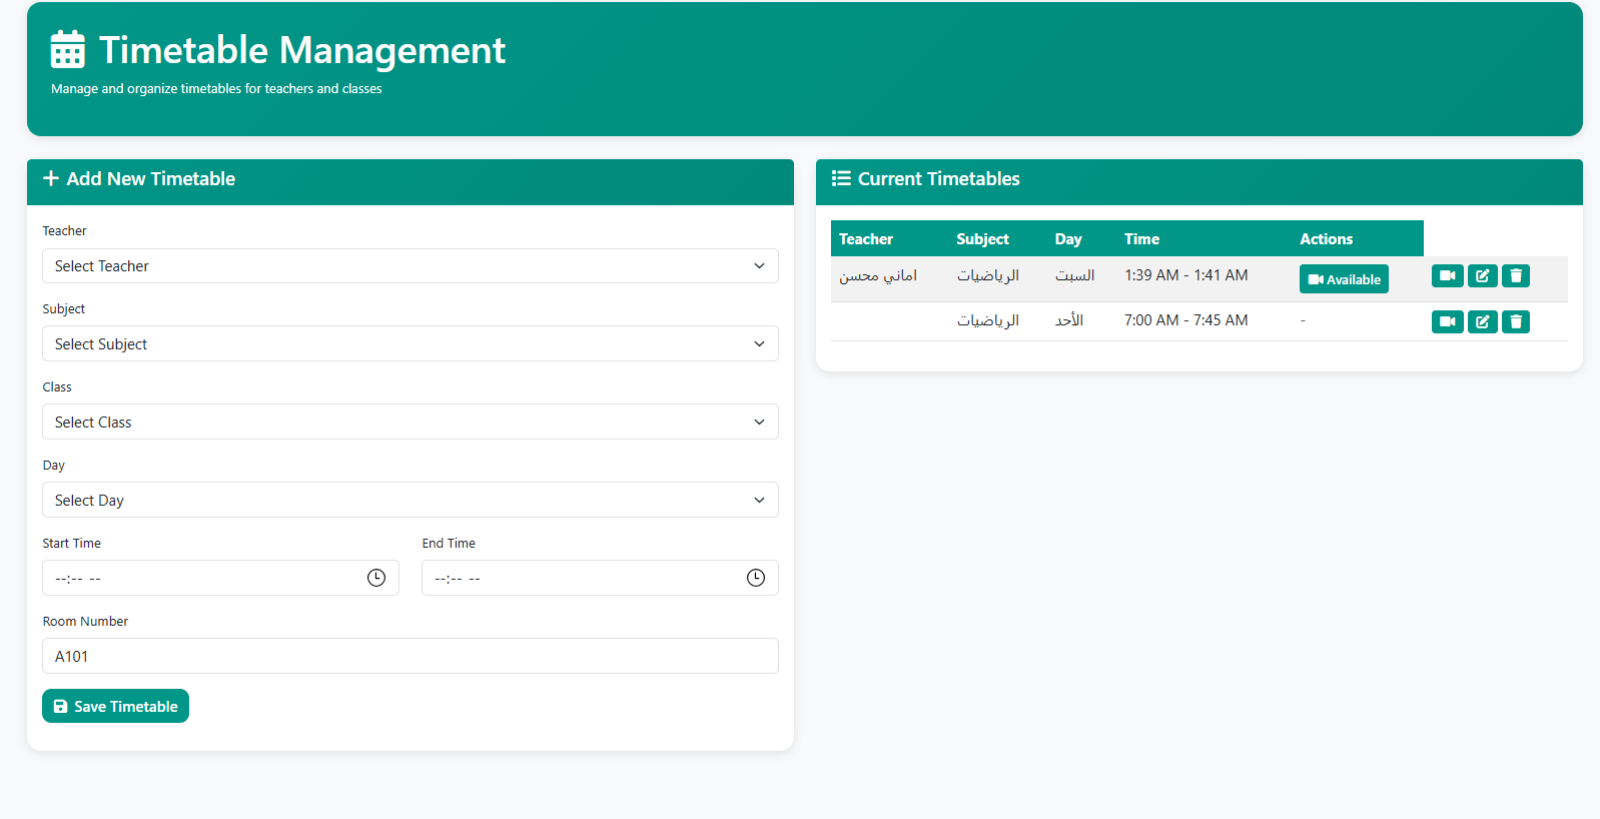The image size is (1600, 819).
Task: Click the list icon beside Current Timetables
Action: tap(841, 178)
